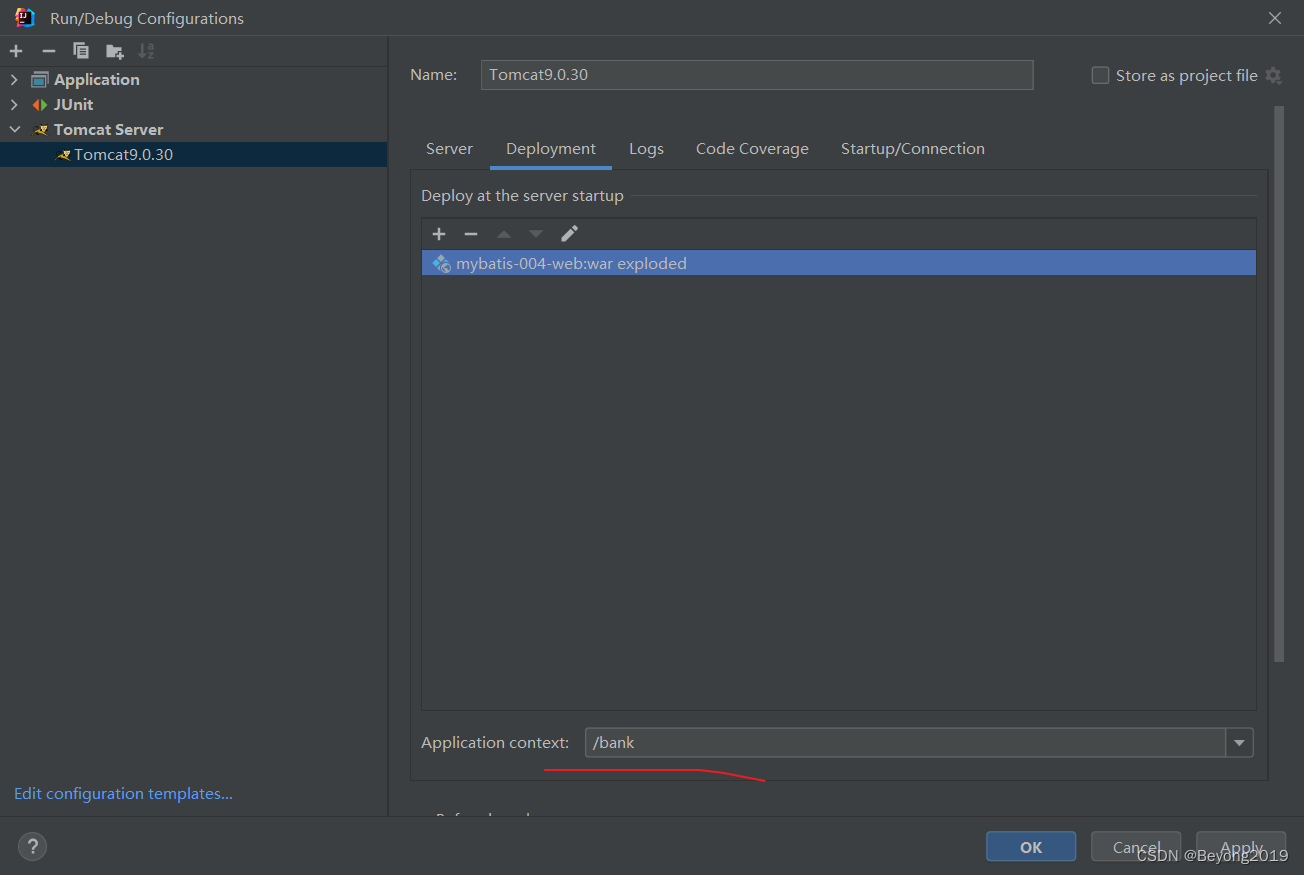1304x875 pixels.
Task: Open the Code Coverage tab
Action: 752,149
